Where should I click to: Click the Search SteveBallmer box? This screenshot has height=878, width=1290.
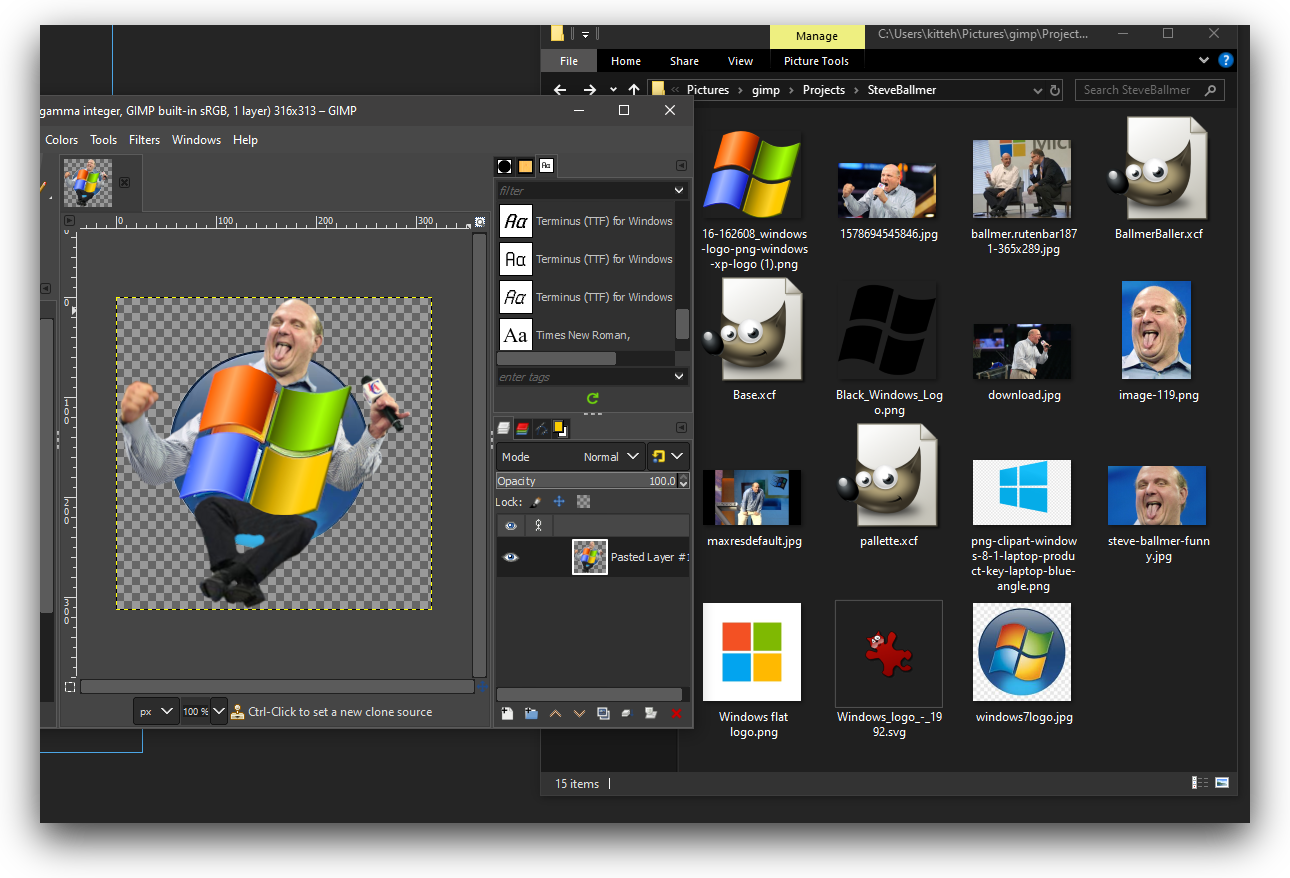(1150, 90)
